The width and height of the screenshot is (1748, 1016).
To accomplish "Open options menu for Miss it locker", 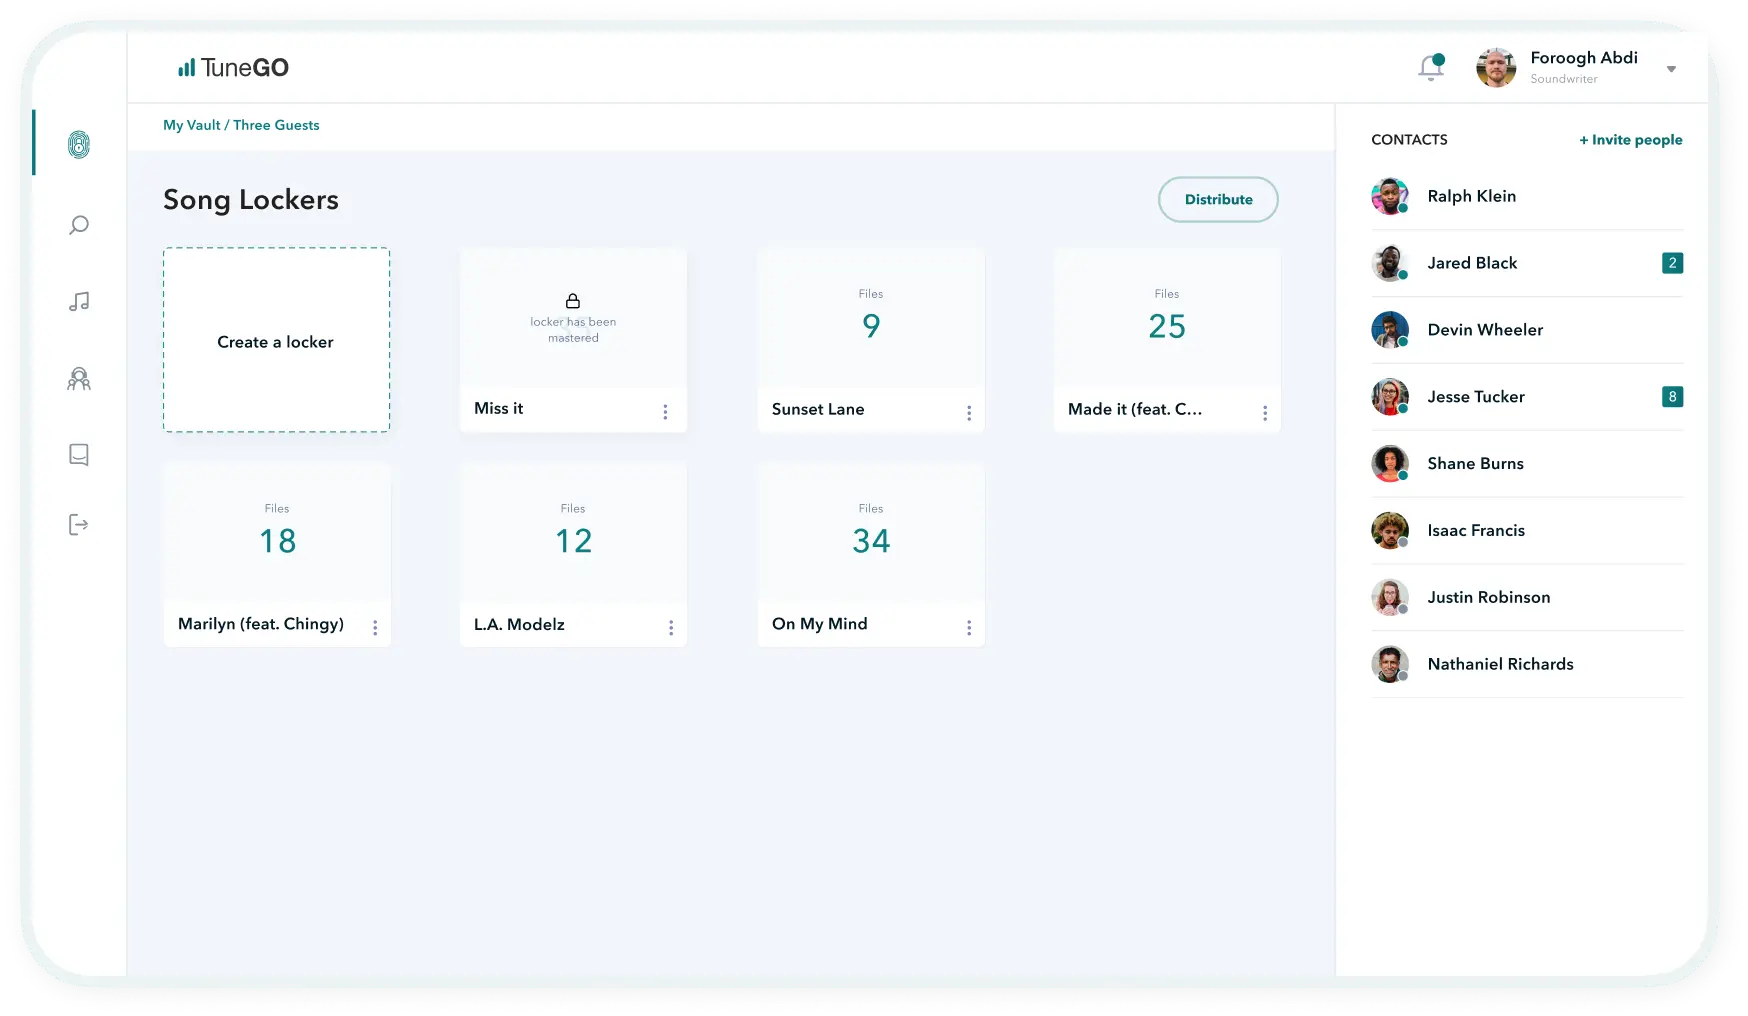I will [x=665, y=411].
